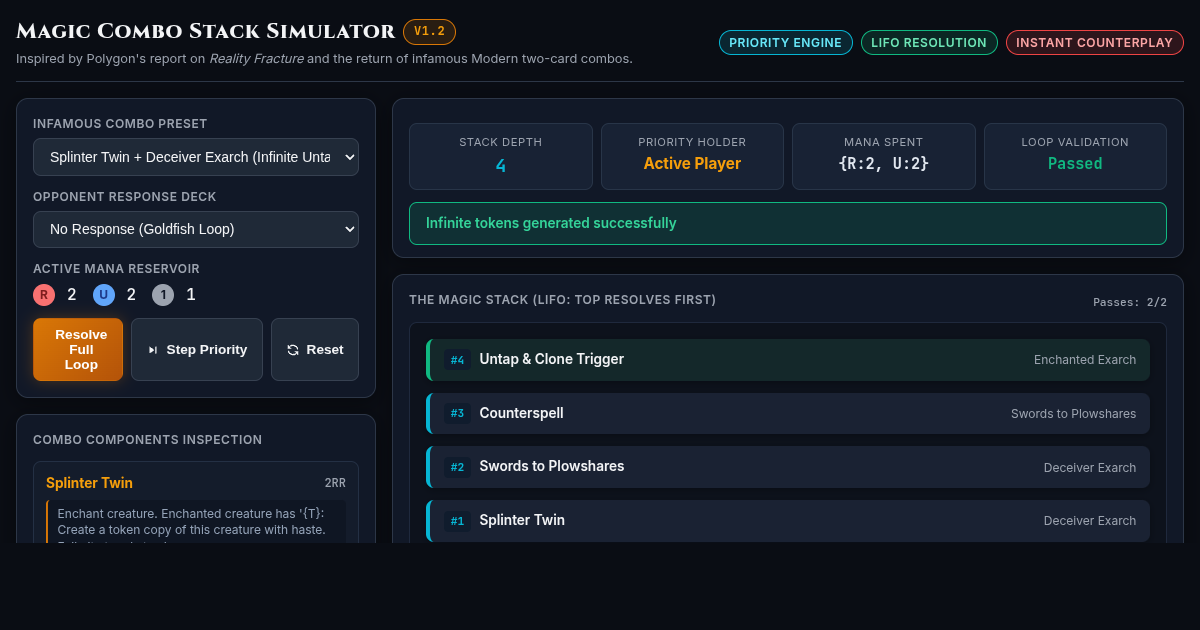Click 'The Magic Stack' section heading
The width and height of the screenshot is (1200, 630).
click(x=563, y=300)
